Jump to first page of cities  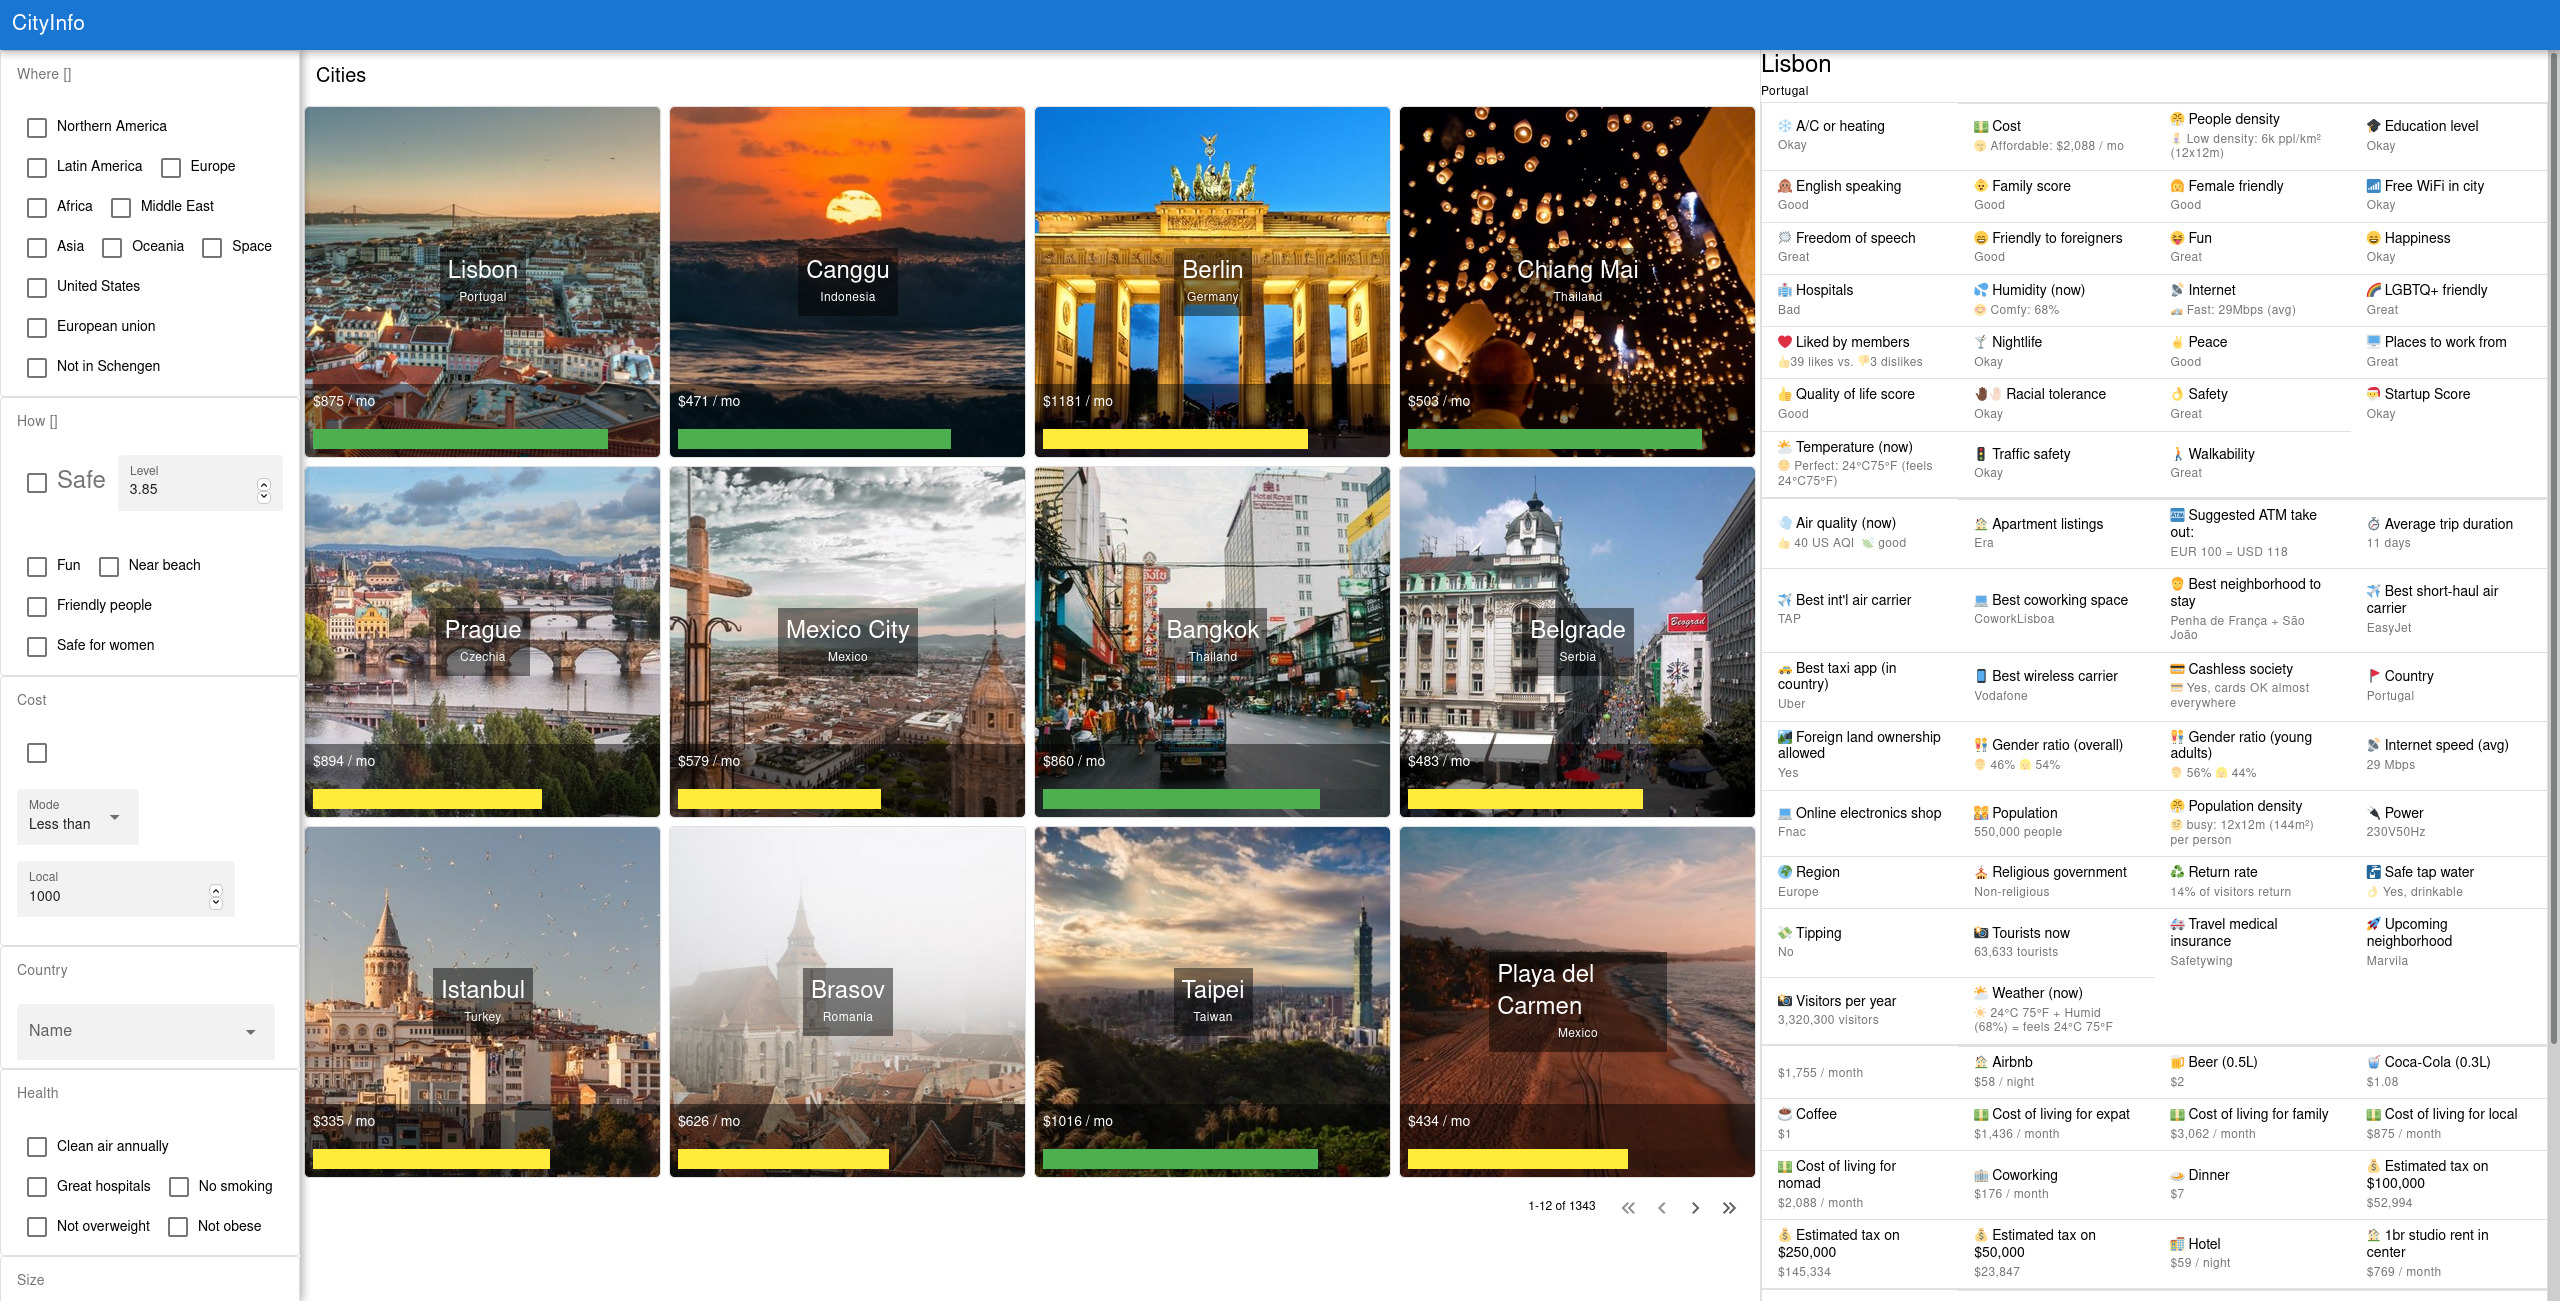click(1628, 1208)
